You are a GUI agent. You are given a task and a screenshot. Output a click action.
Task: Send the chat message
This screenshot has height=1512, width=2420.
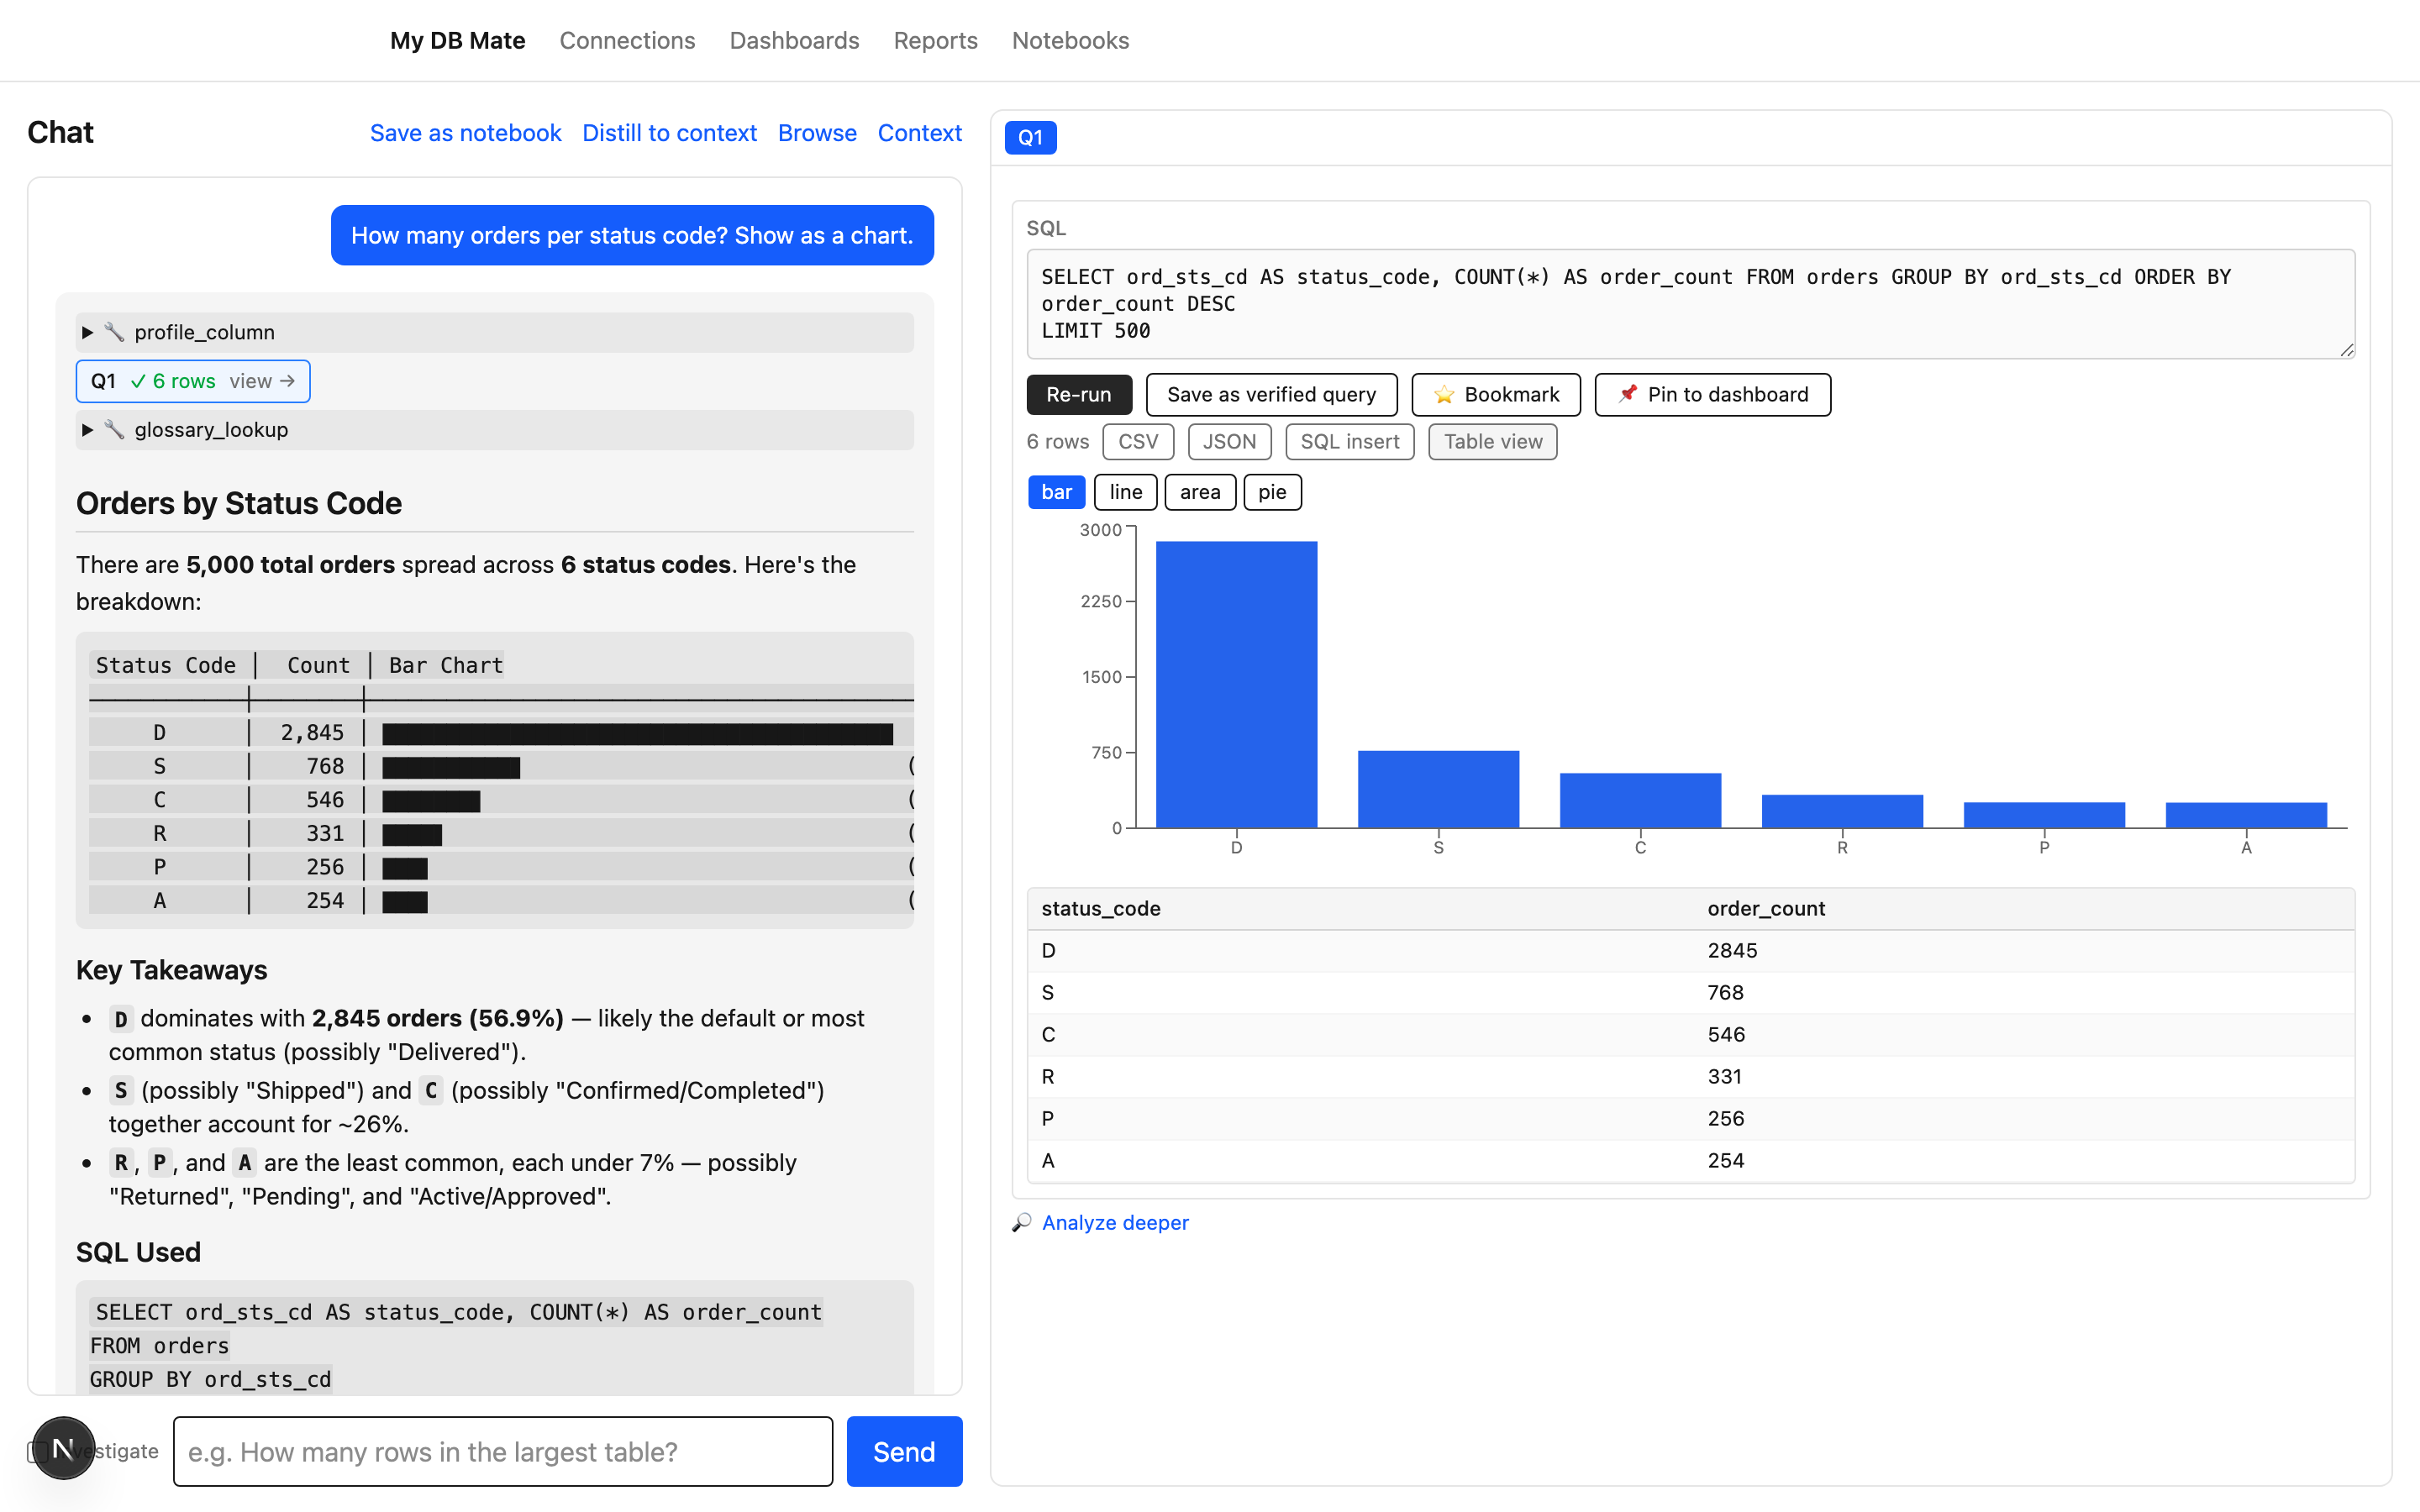[903, 1451]
